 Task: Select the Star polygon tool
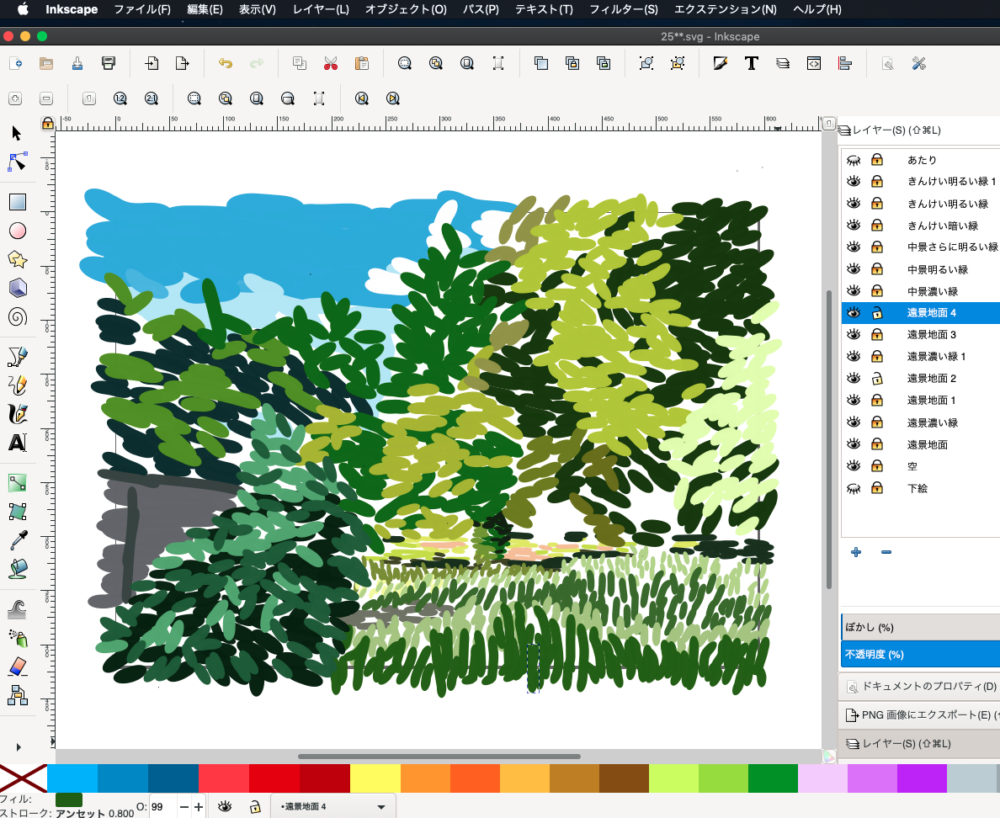pos(17,259)
